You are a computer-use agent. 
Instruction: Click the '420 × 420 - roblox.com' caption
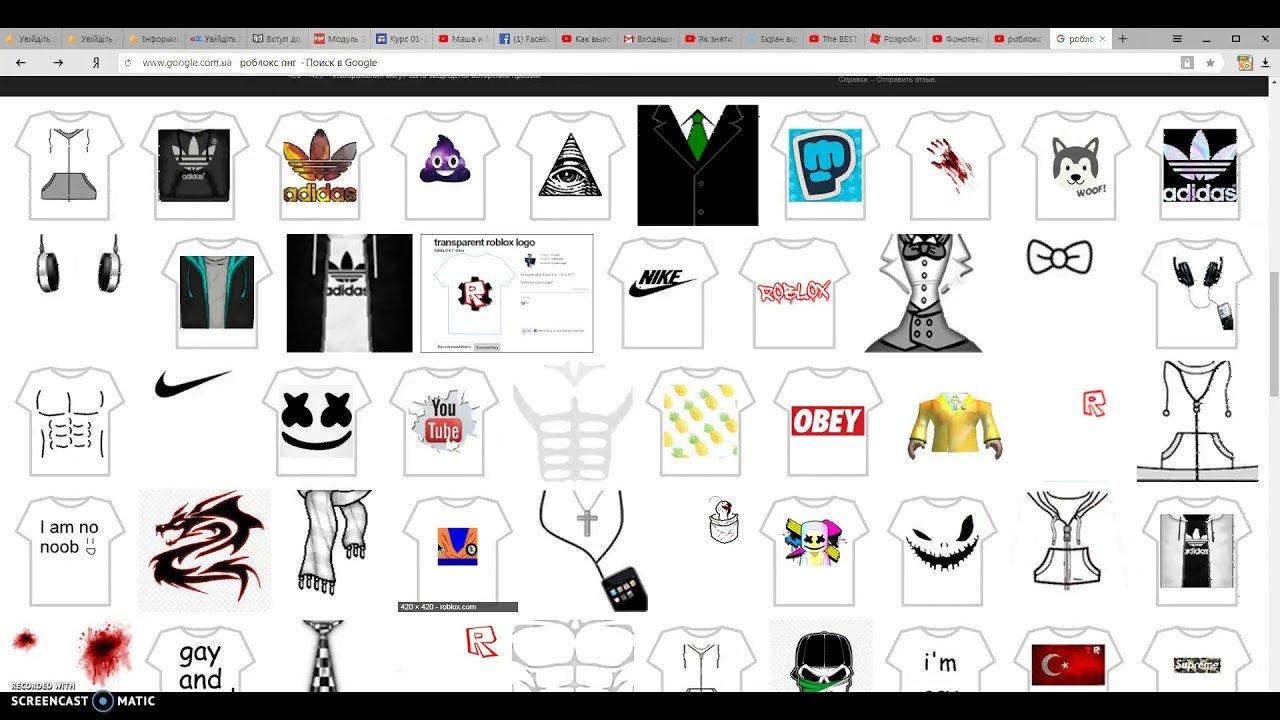coord(458,607)
